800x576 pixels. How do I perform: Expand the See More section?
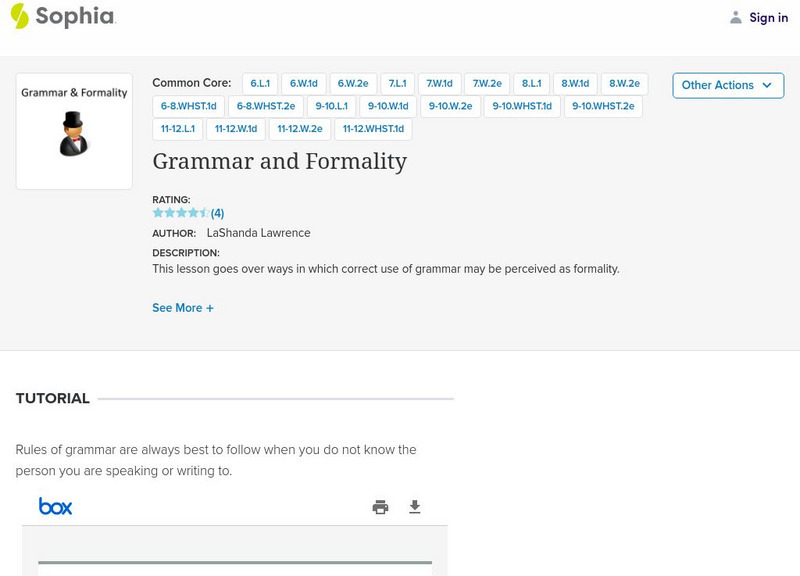click(183, 308)
